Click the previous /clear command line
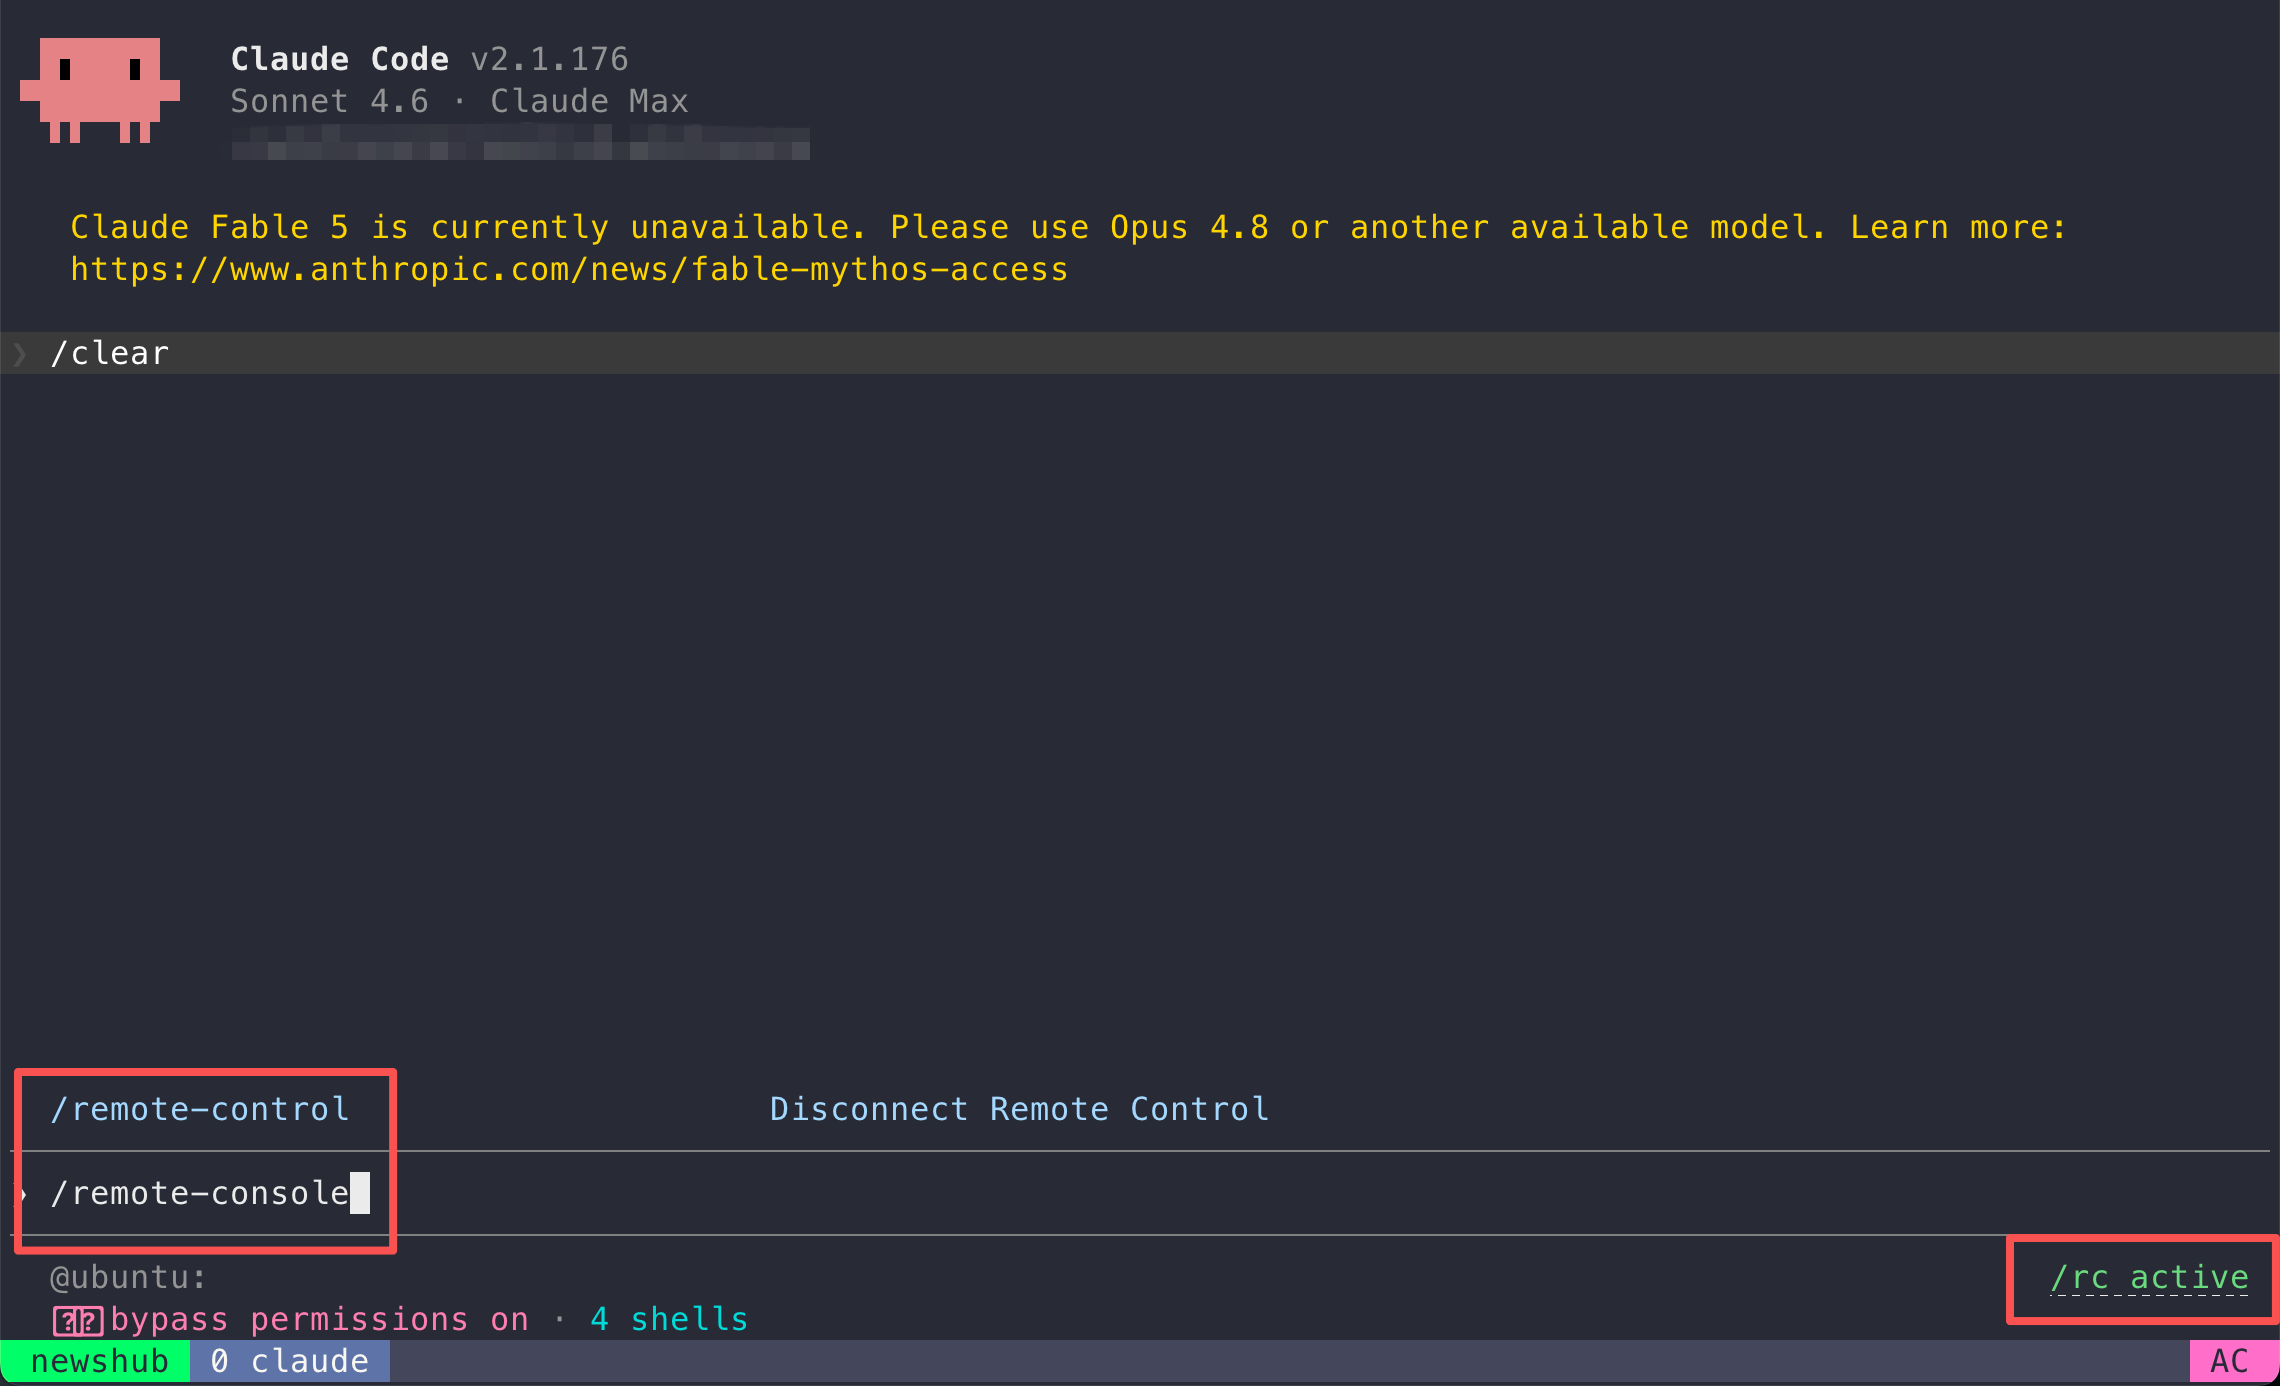This screenshot has height=1386, width=2280. (1140, 353)
